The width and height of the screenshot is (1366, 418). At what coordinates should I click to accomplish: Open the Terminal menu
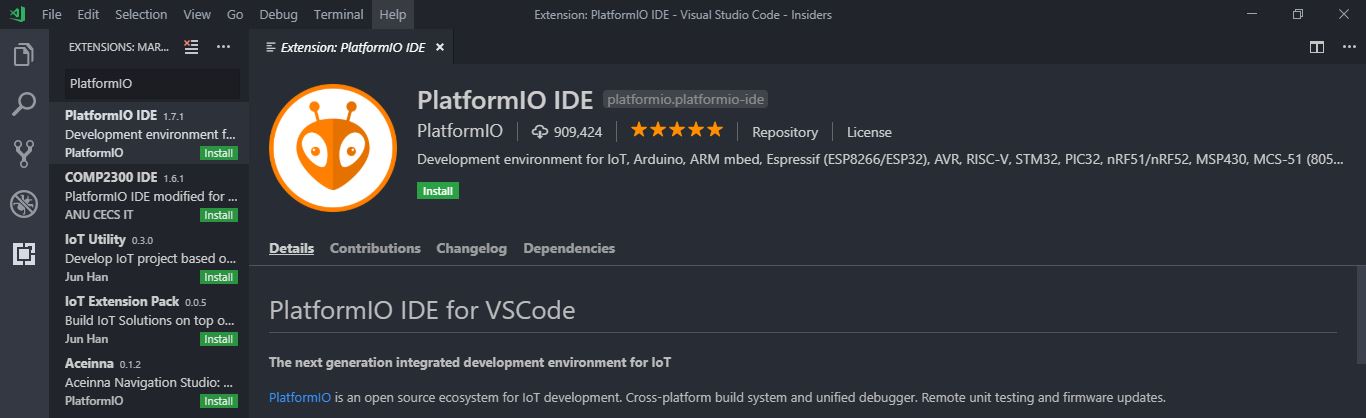[x=338, y=15]
